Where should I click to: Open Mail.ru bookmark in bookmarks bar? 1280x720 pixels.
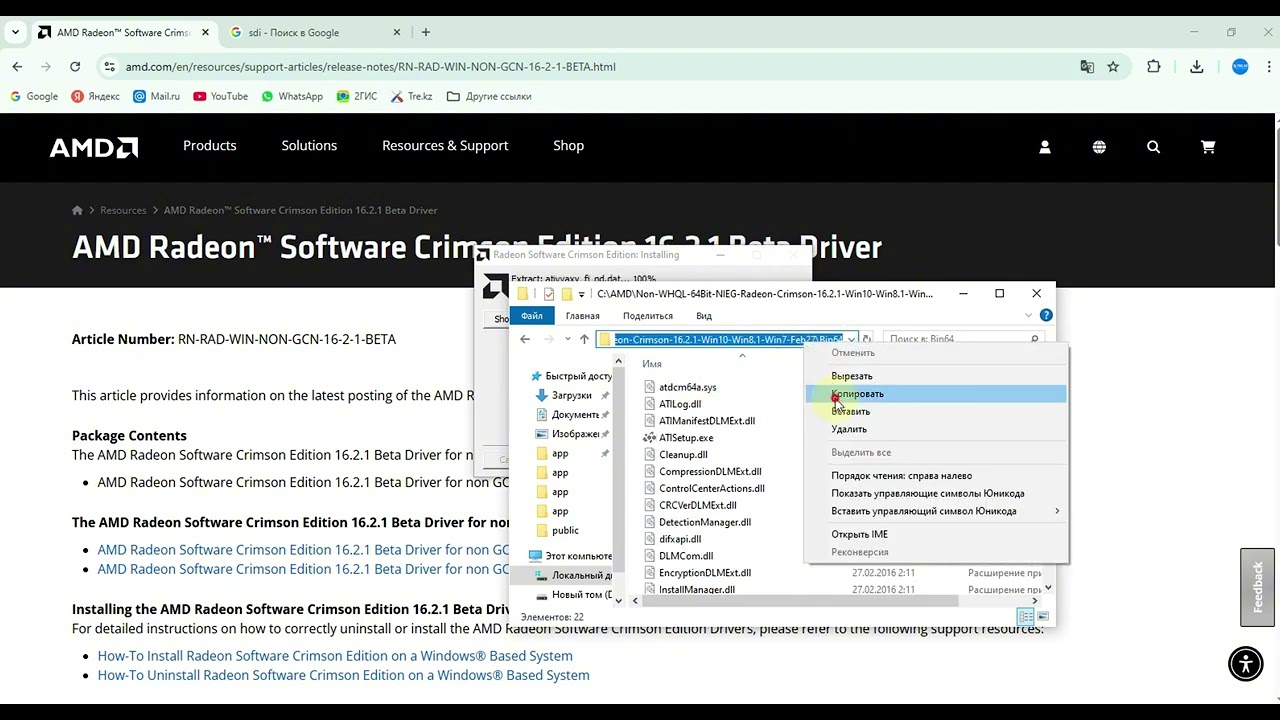click(x=157, y=97)
